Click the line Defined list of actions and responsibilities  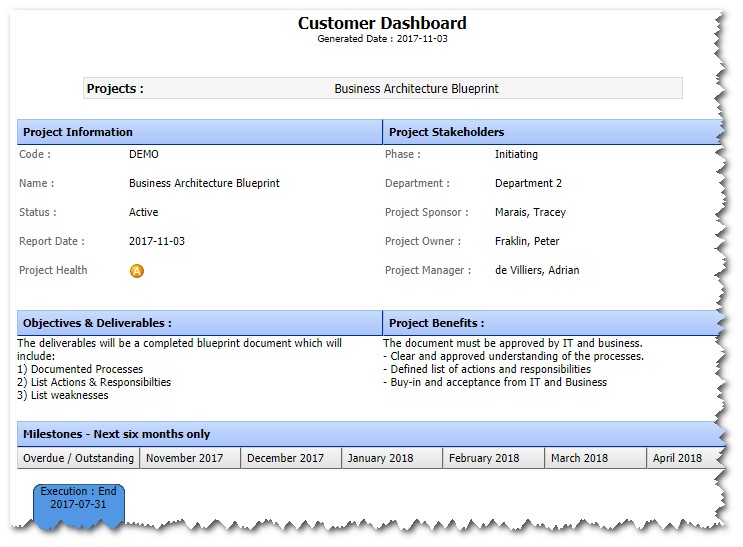click(487, 369)
